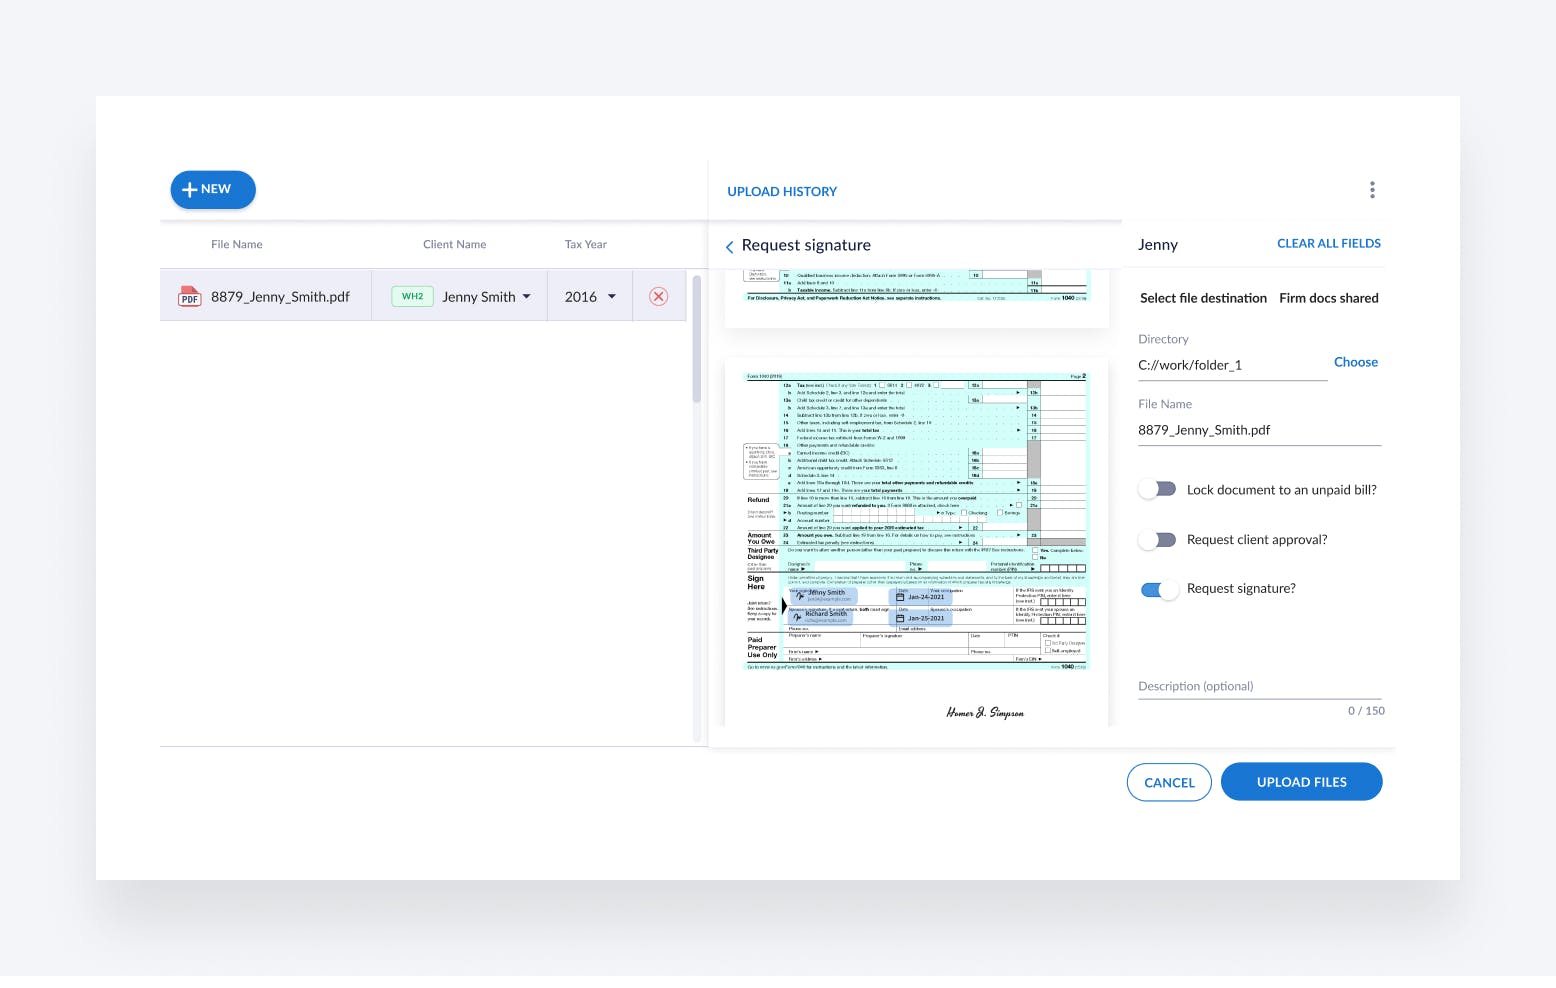Open the three-dot more options menu
The image size is (1556, 988).
[x=1372, y=190]
